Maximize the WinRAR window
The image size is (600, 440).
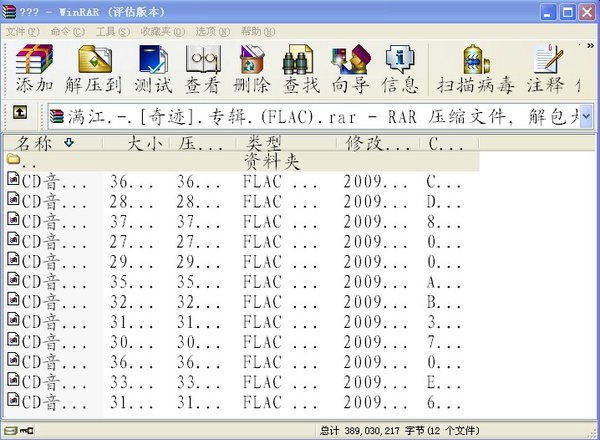567,12
